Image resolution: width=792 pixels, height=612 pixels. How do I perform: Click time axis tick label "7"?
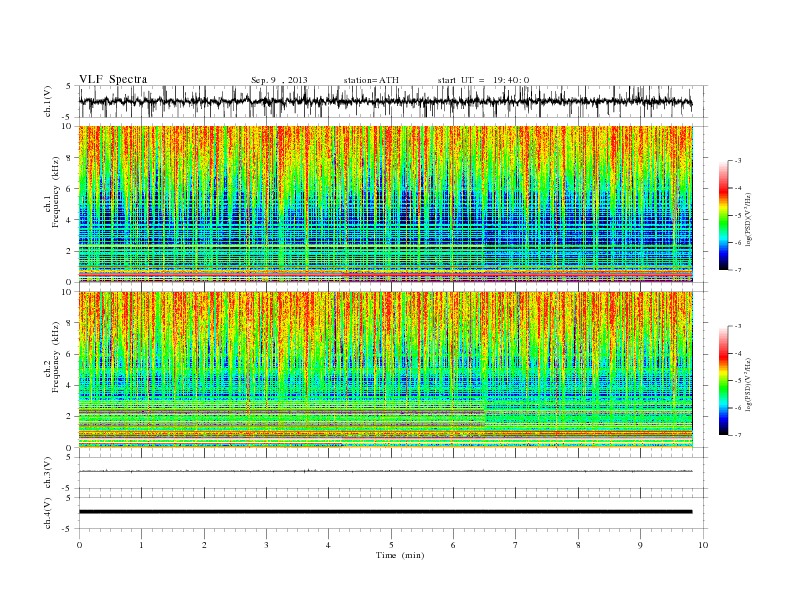pyautogui.click(x=516, y=545)
